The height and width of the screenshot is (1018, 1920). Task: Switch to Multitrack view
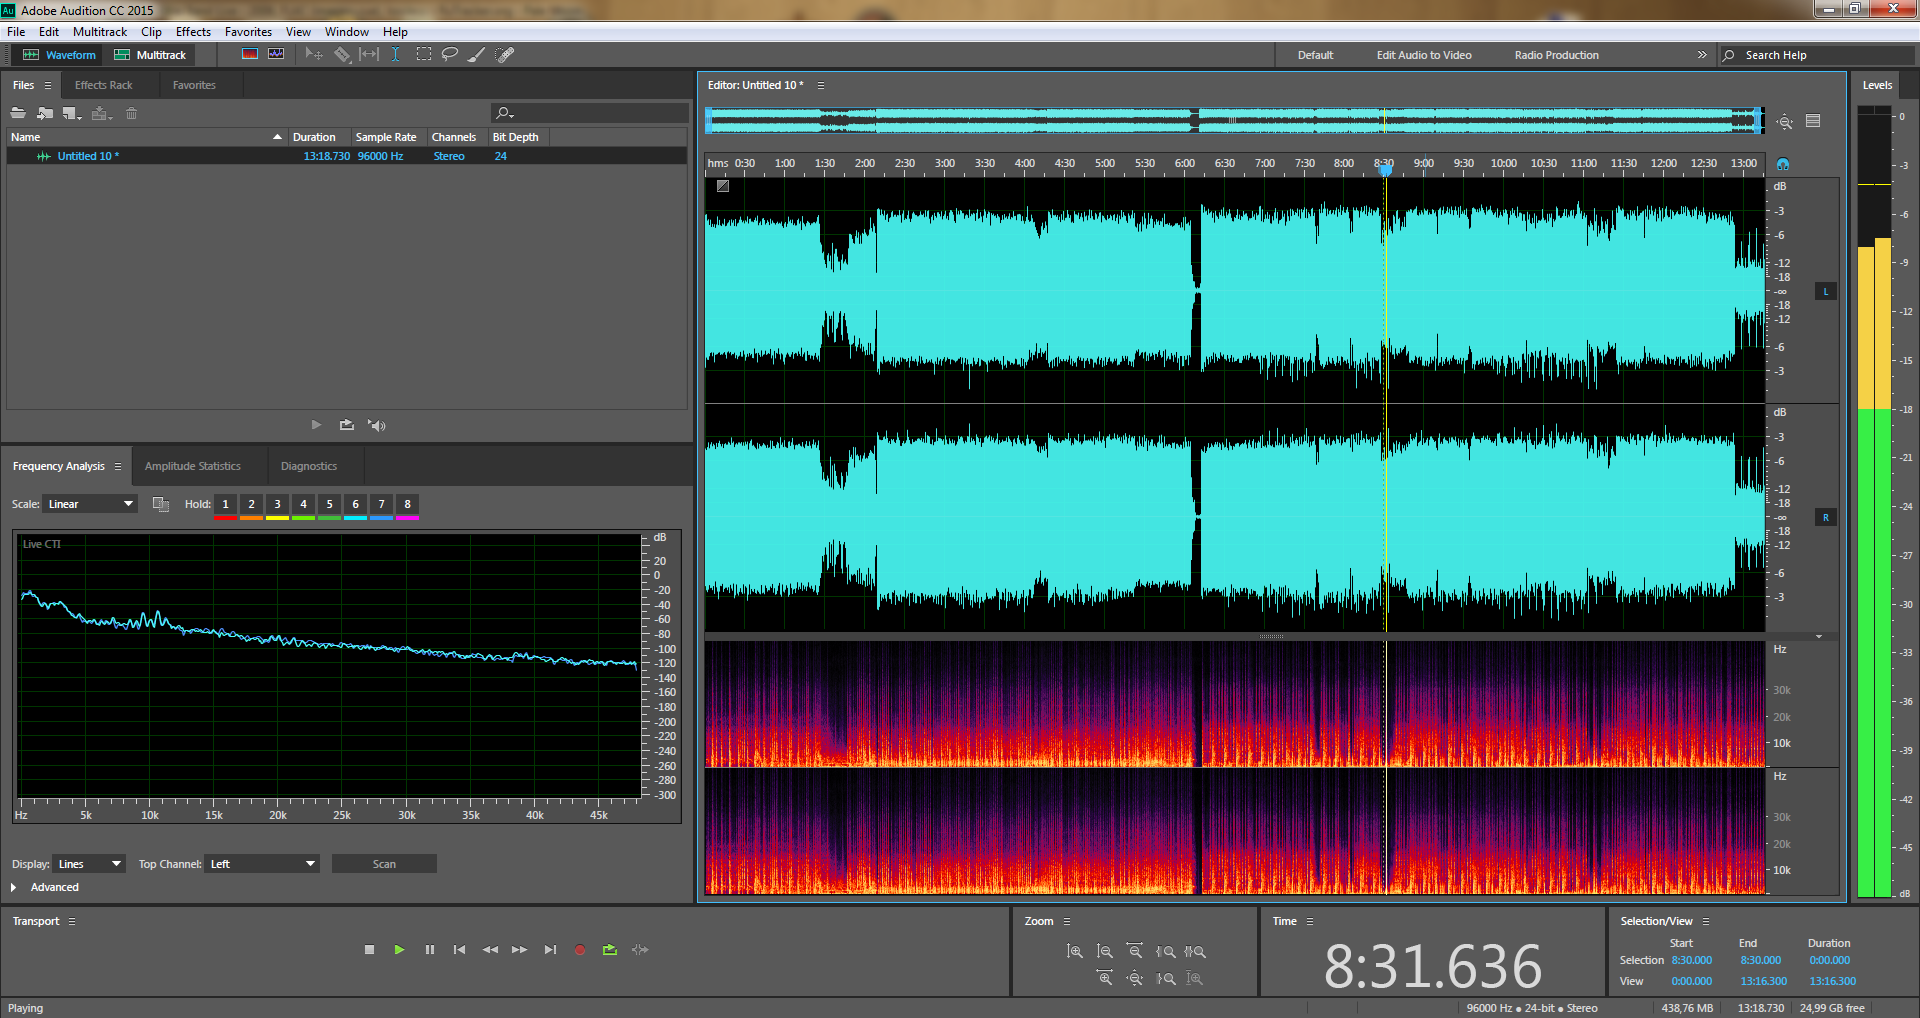[x=151, y=55]
